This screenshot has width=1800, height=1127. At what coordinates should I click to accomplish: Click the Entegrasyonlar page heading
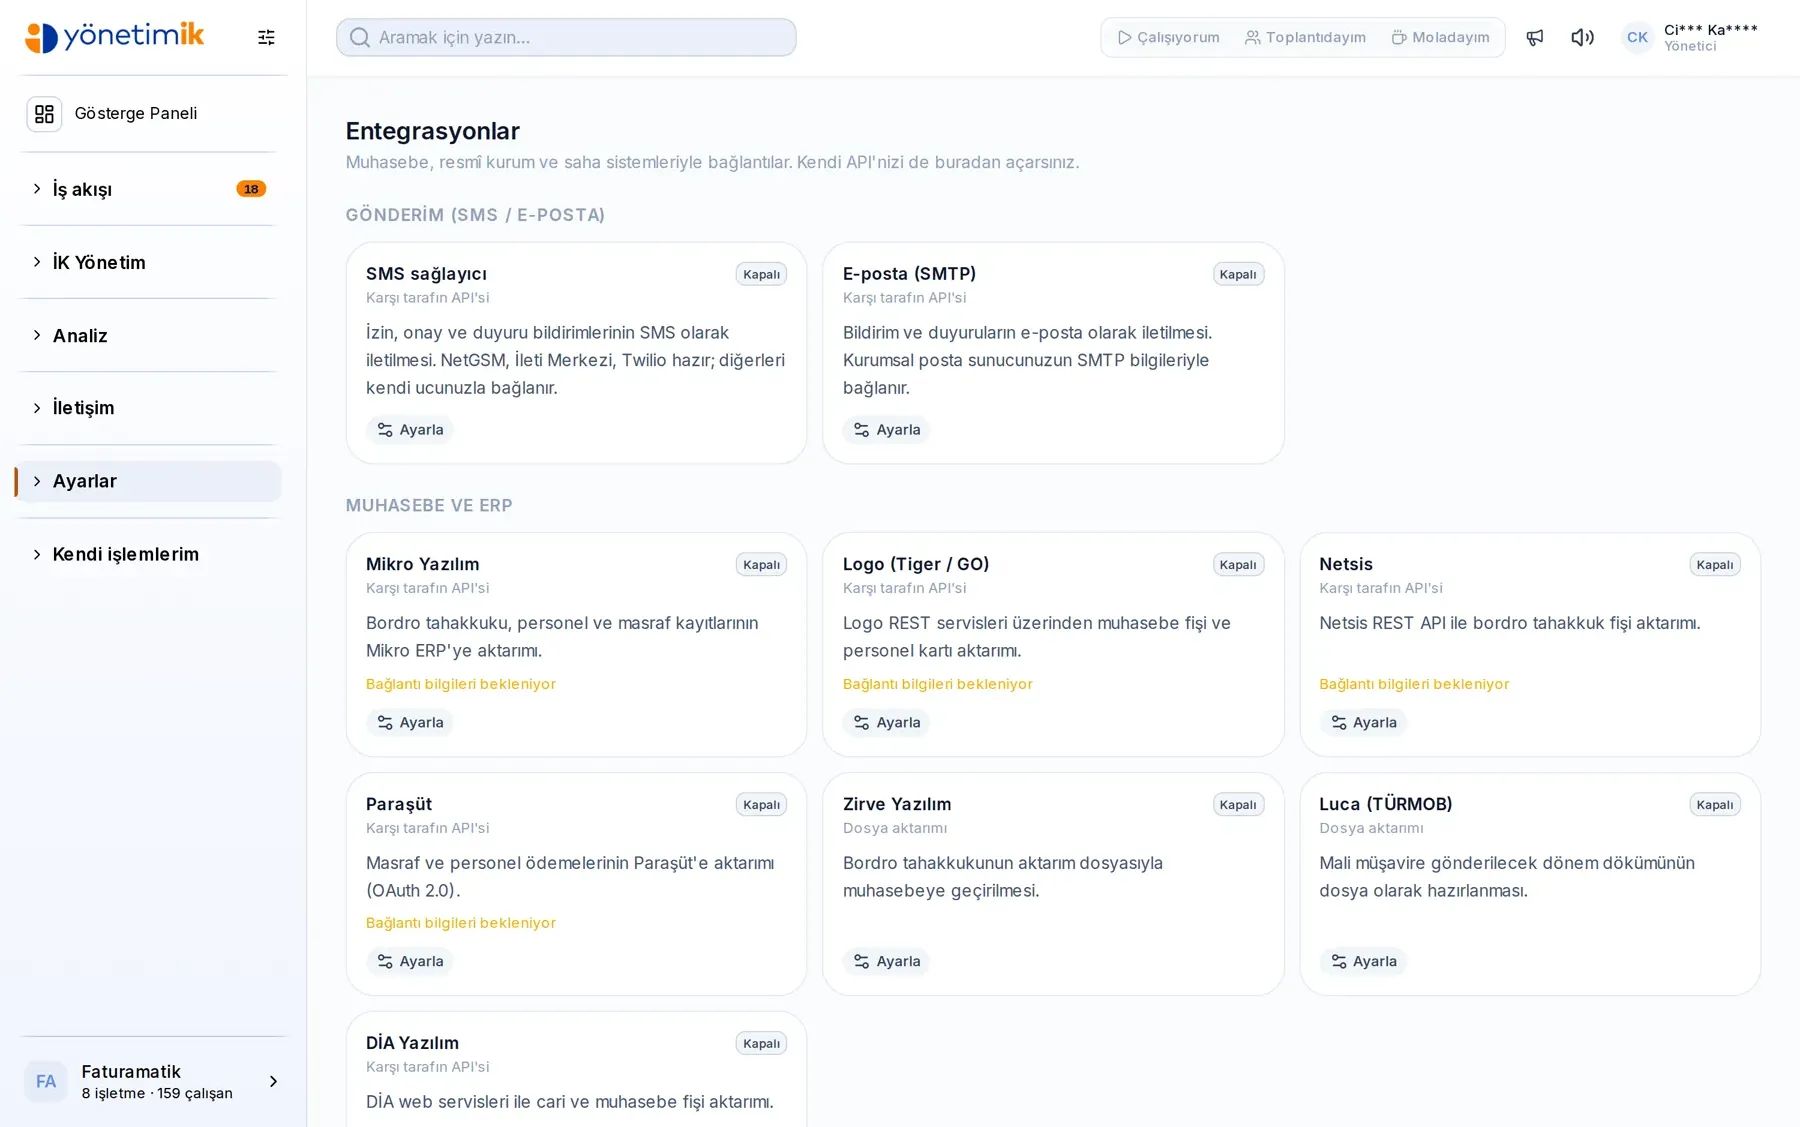tap(433, 131)
